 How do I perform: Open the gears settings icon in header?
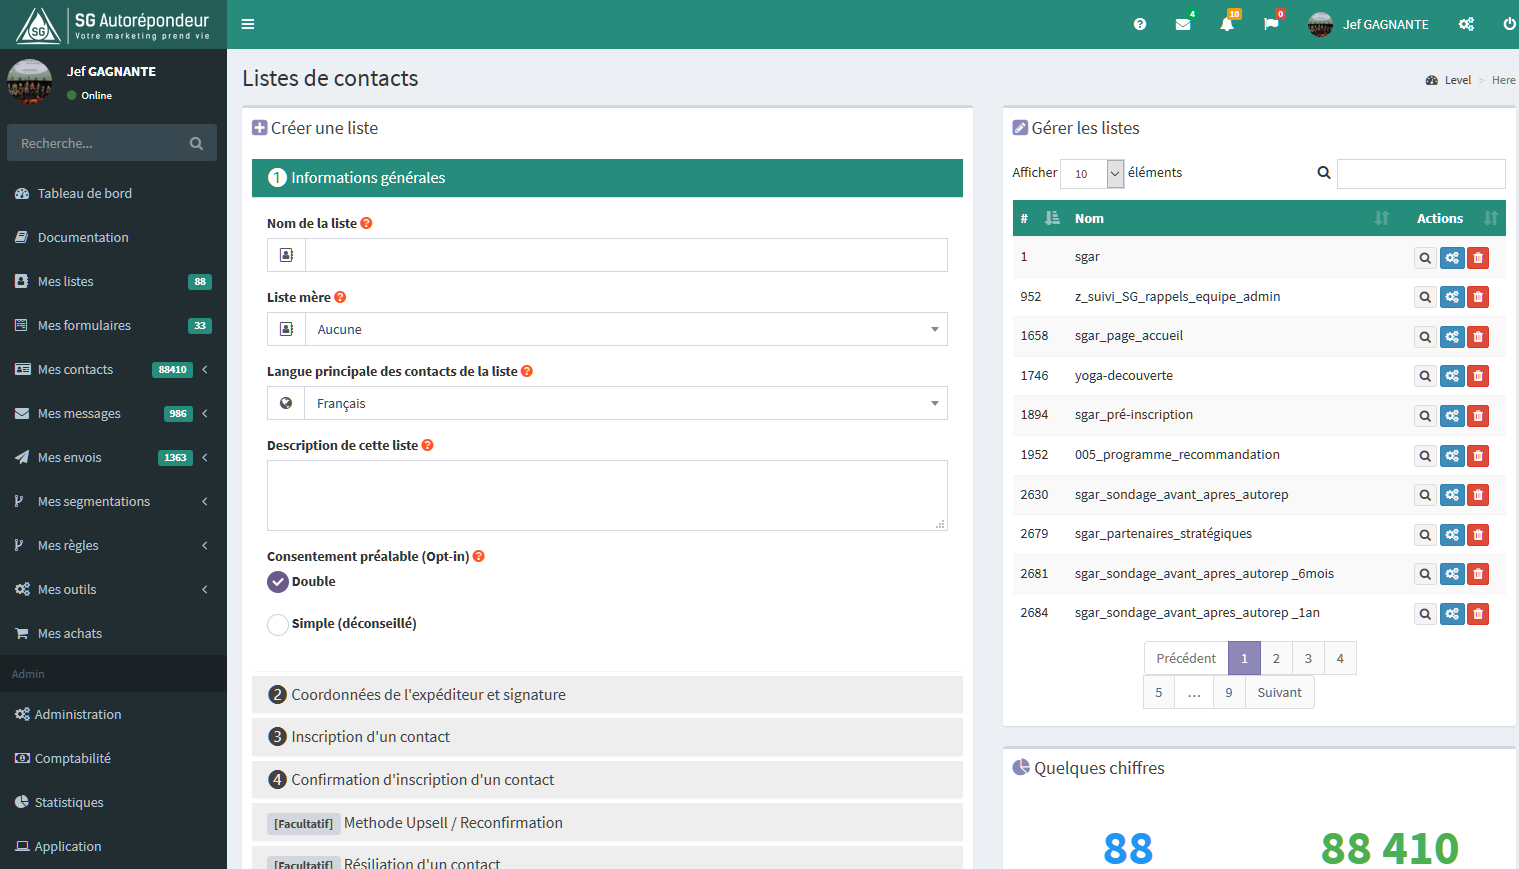pyautogui.click(x=1466, y=24)
